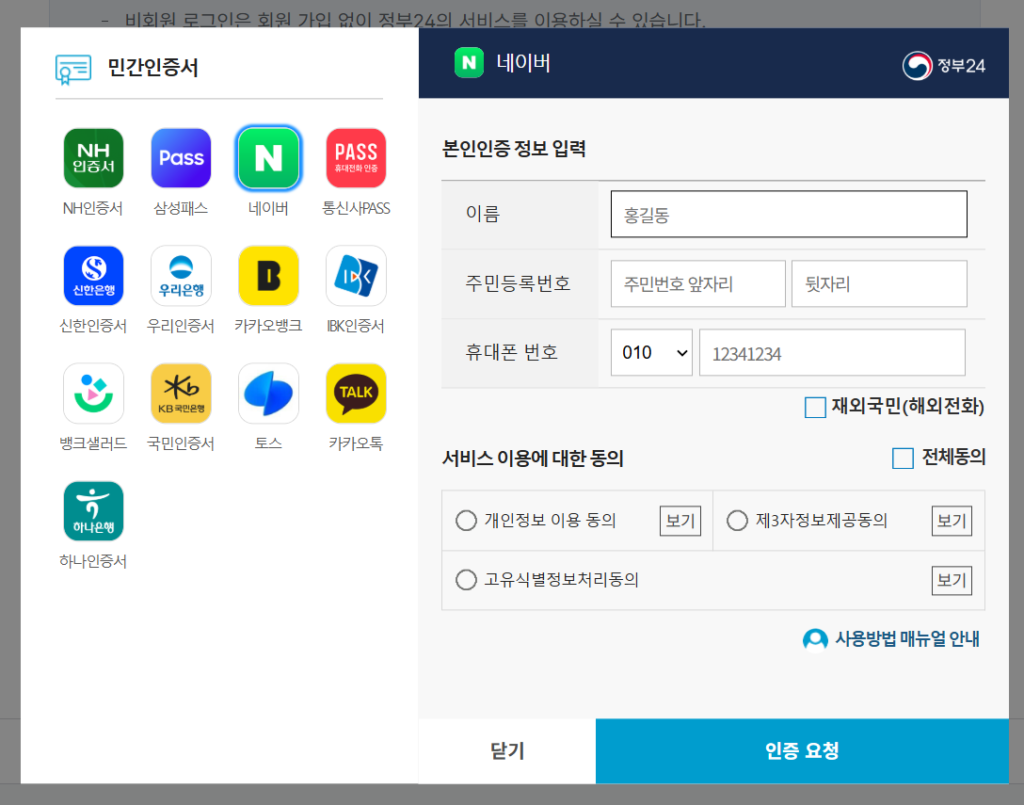This screenshot has height=805, width=1024.
Task: Click the 뒷자리 resident number input field
Action: 879,284
